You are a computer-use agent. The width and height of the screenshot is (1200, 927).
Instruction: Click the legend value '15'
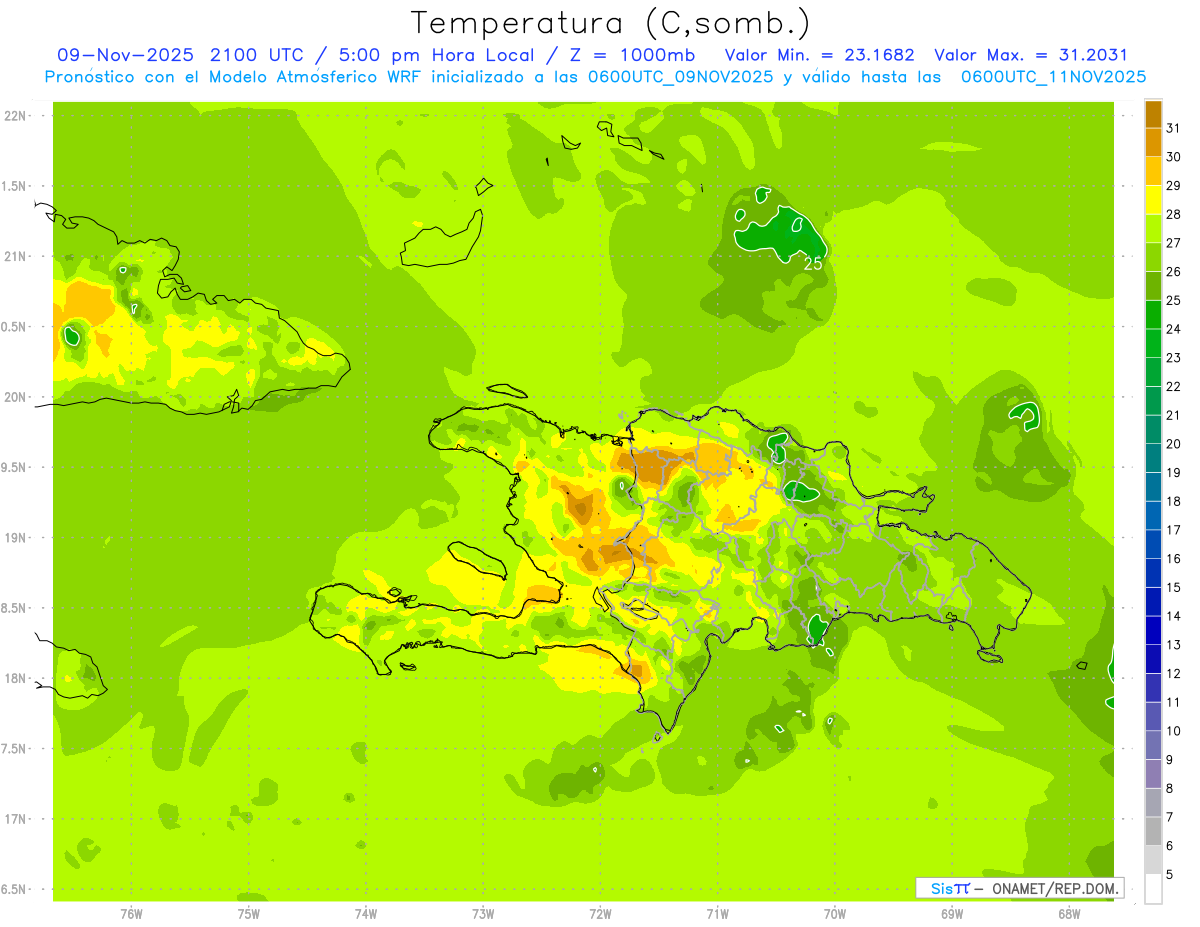(x=1173, y=588)
